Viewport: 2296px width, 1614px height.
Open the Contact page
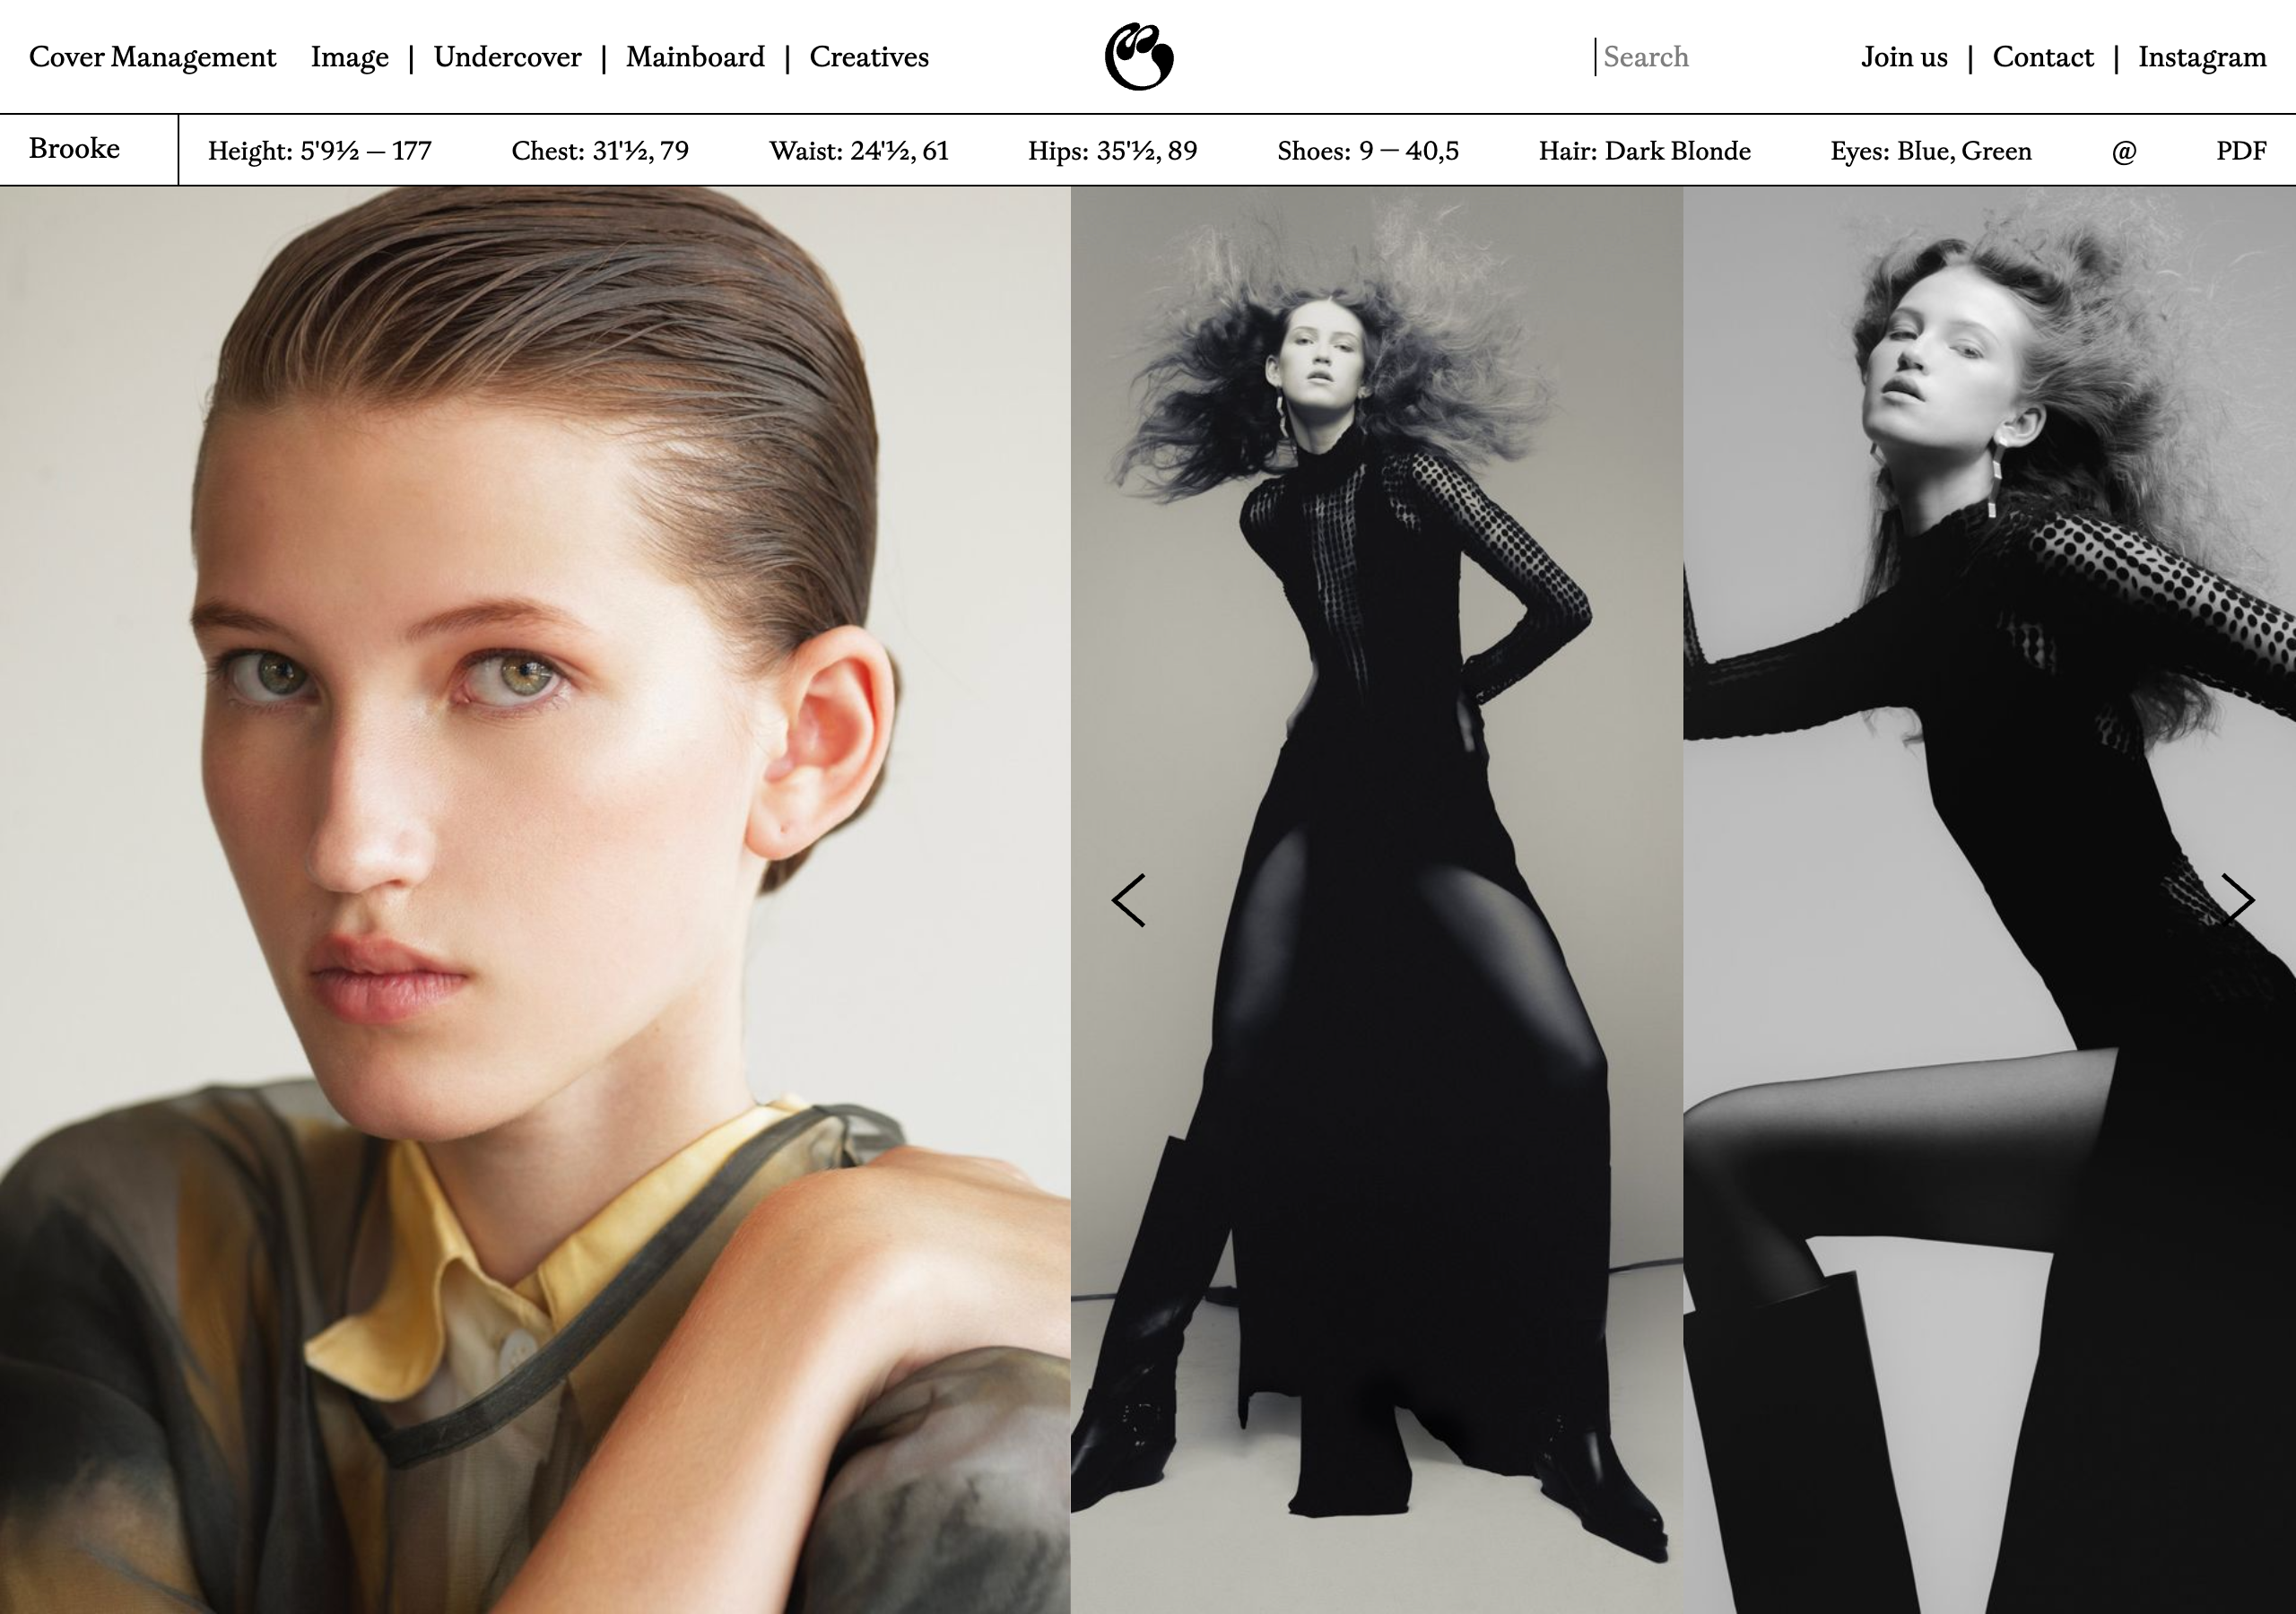2042,58
